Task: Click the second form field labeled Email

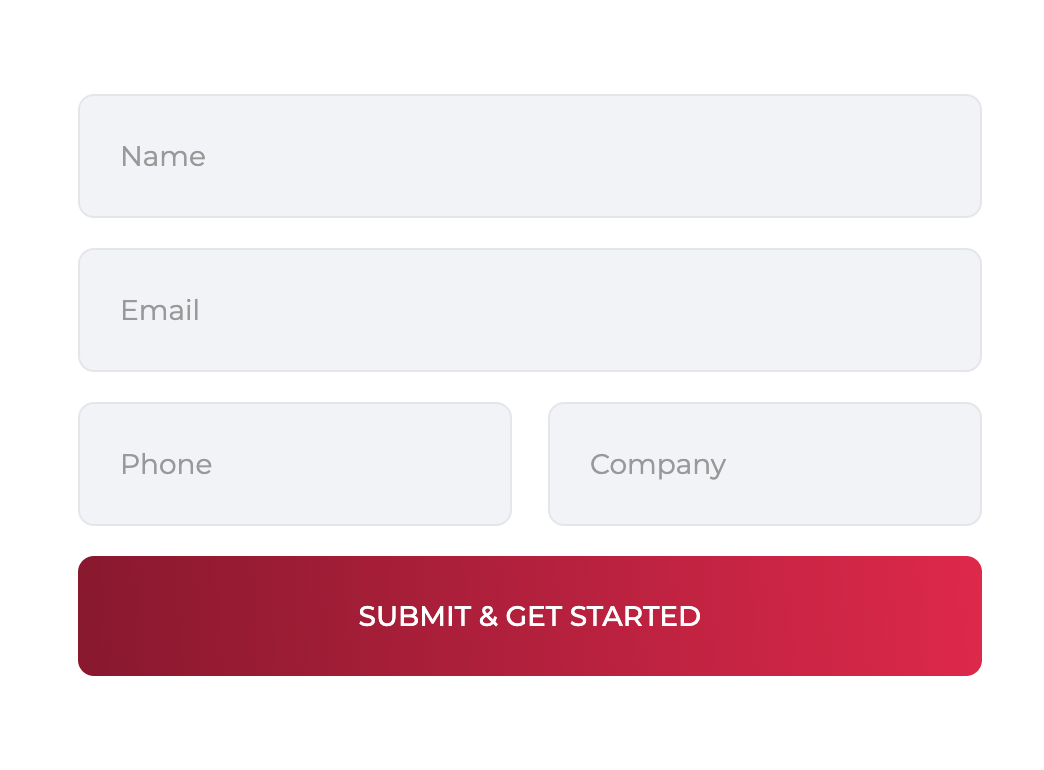Action: (x=530, y=310)
